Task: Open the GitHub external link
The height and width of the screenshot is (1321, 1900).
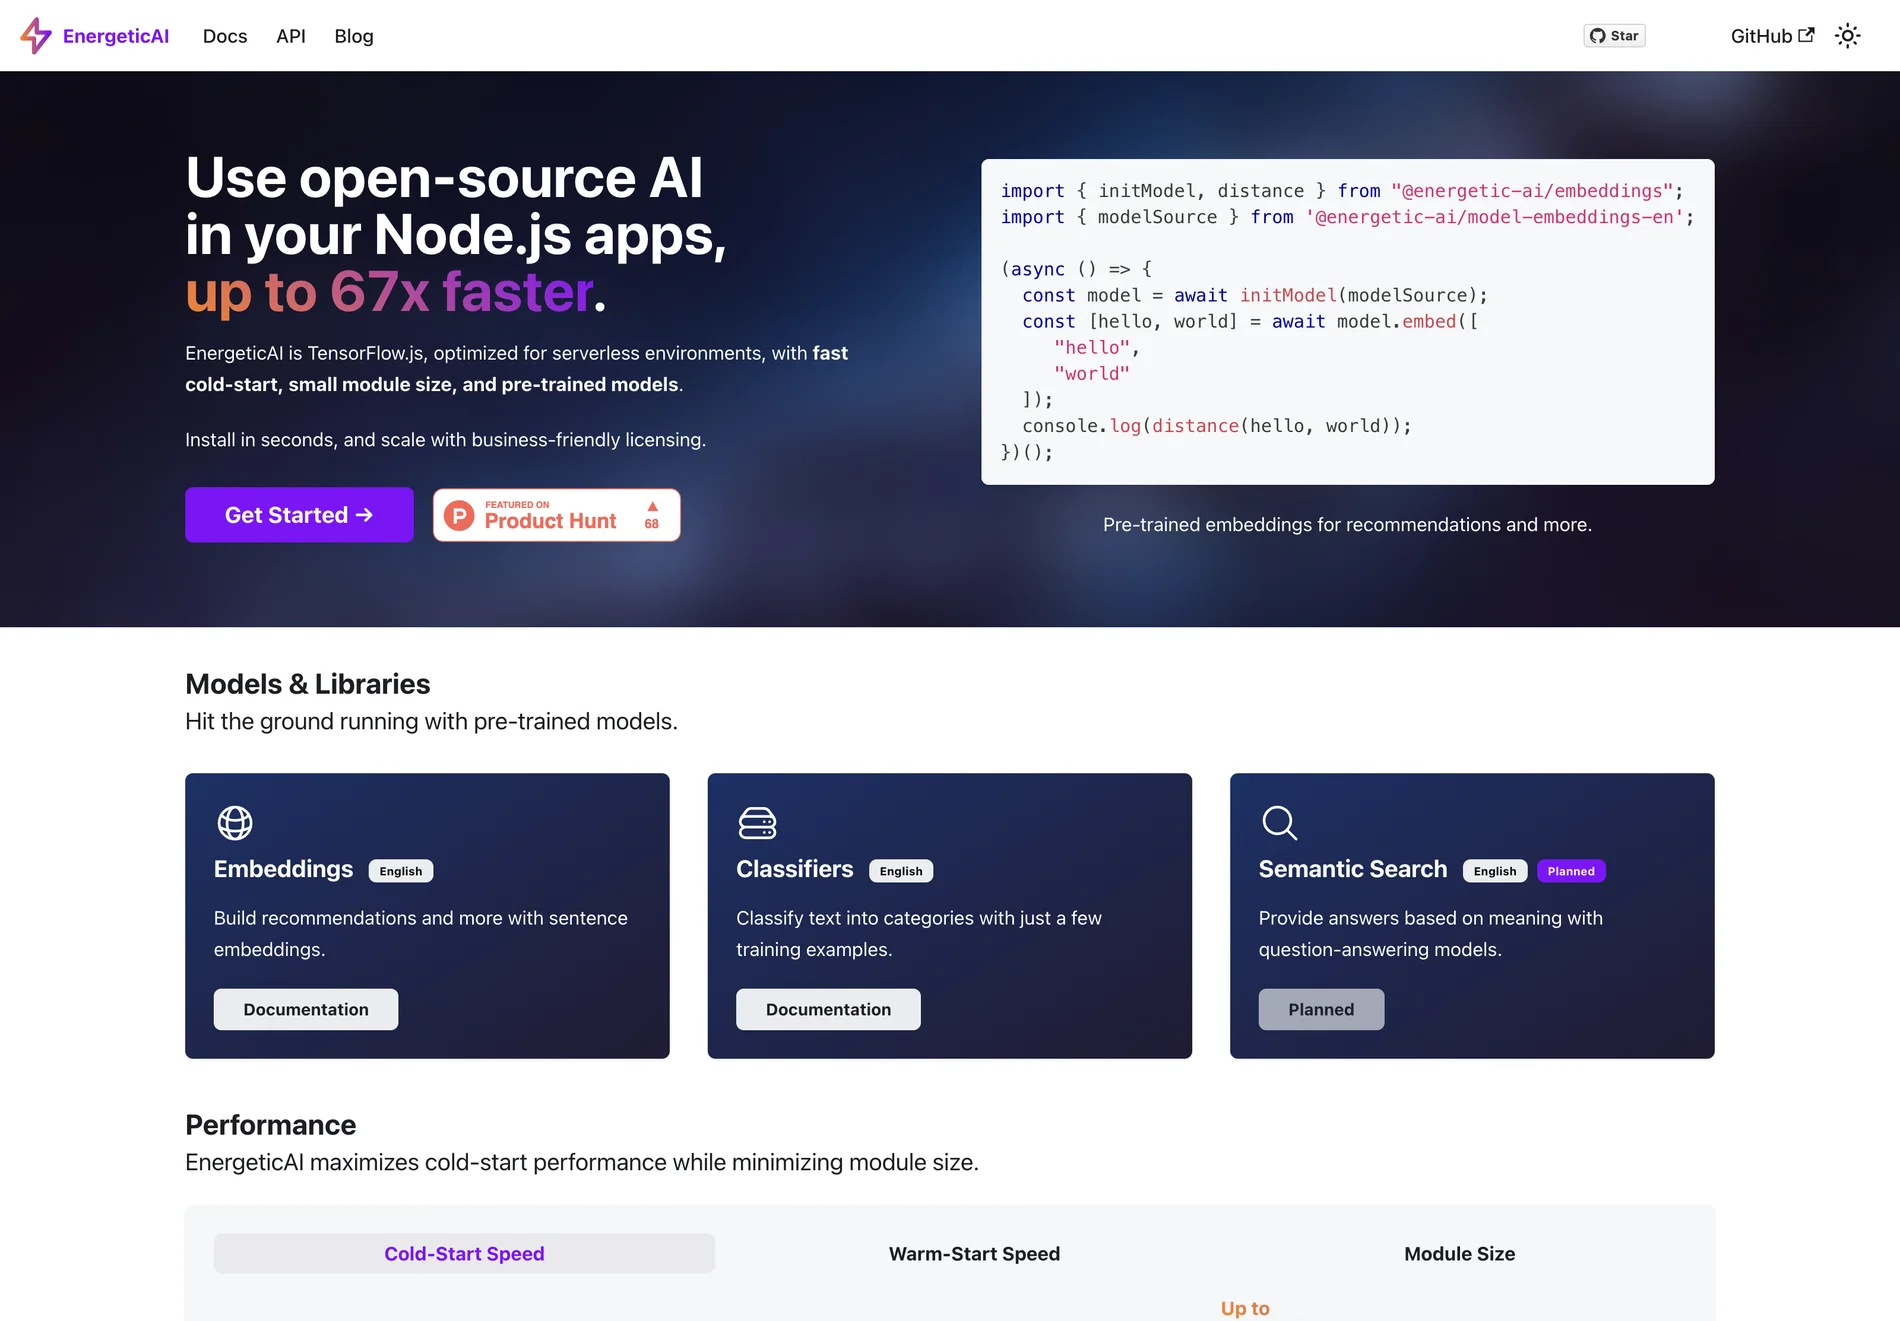Action: tap(1772, 36)
